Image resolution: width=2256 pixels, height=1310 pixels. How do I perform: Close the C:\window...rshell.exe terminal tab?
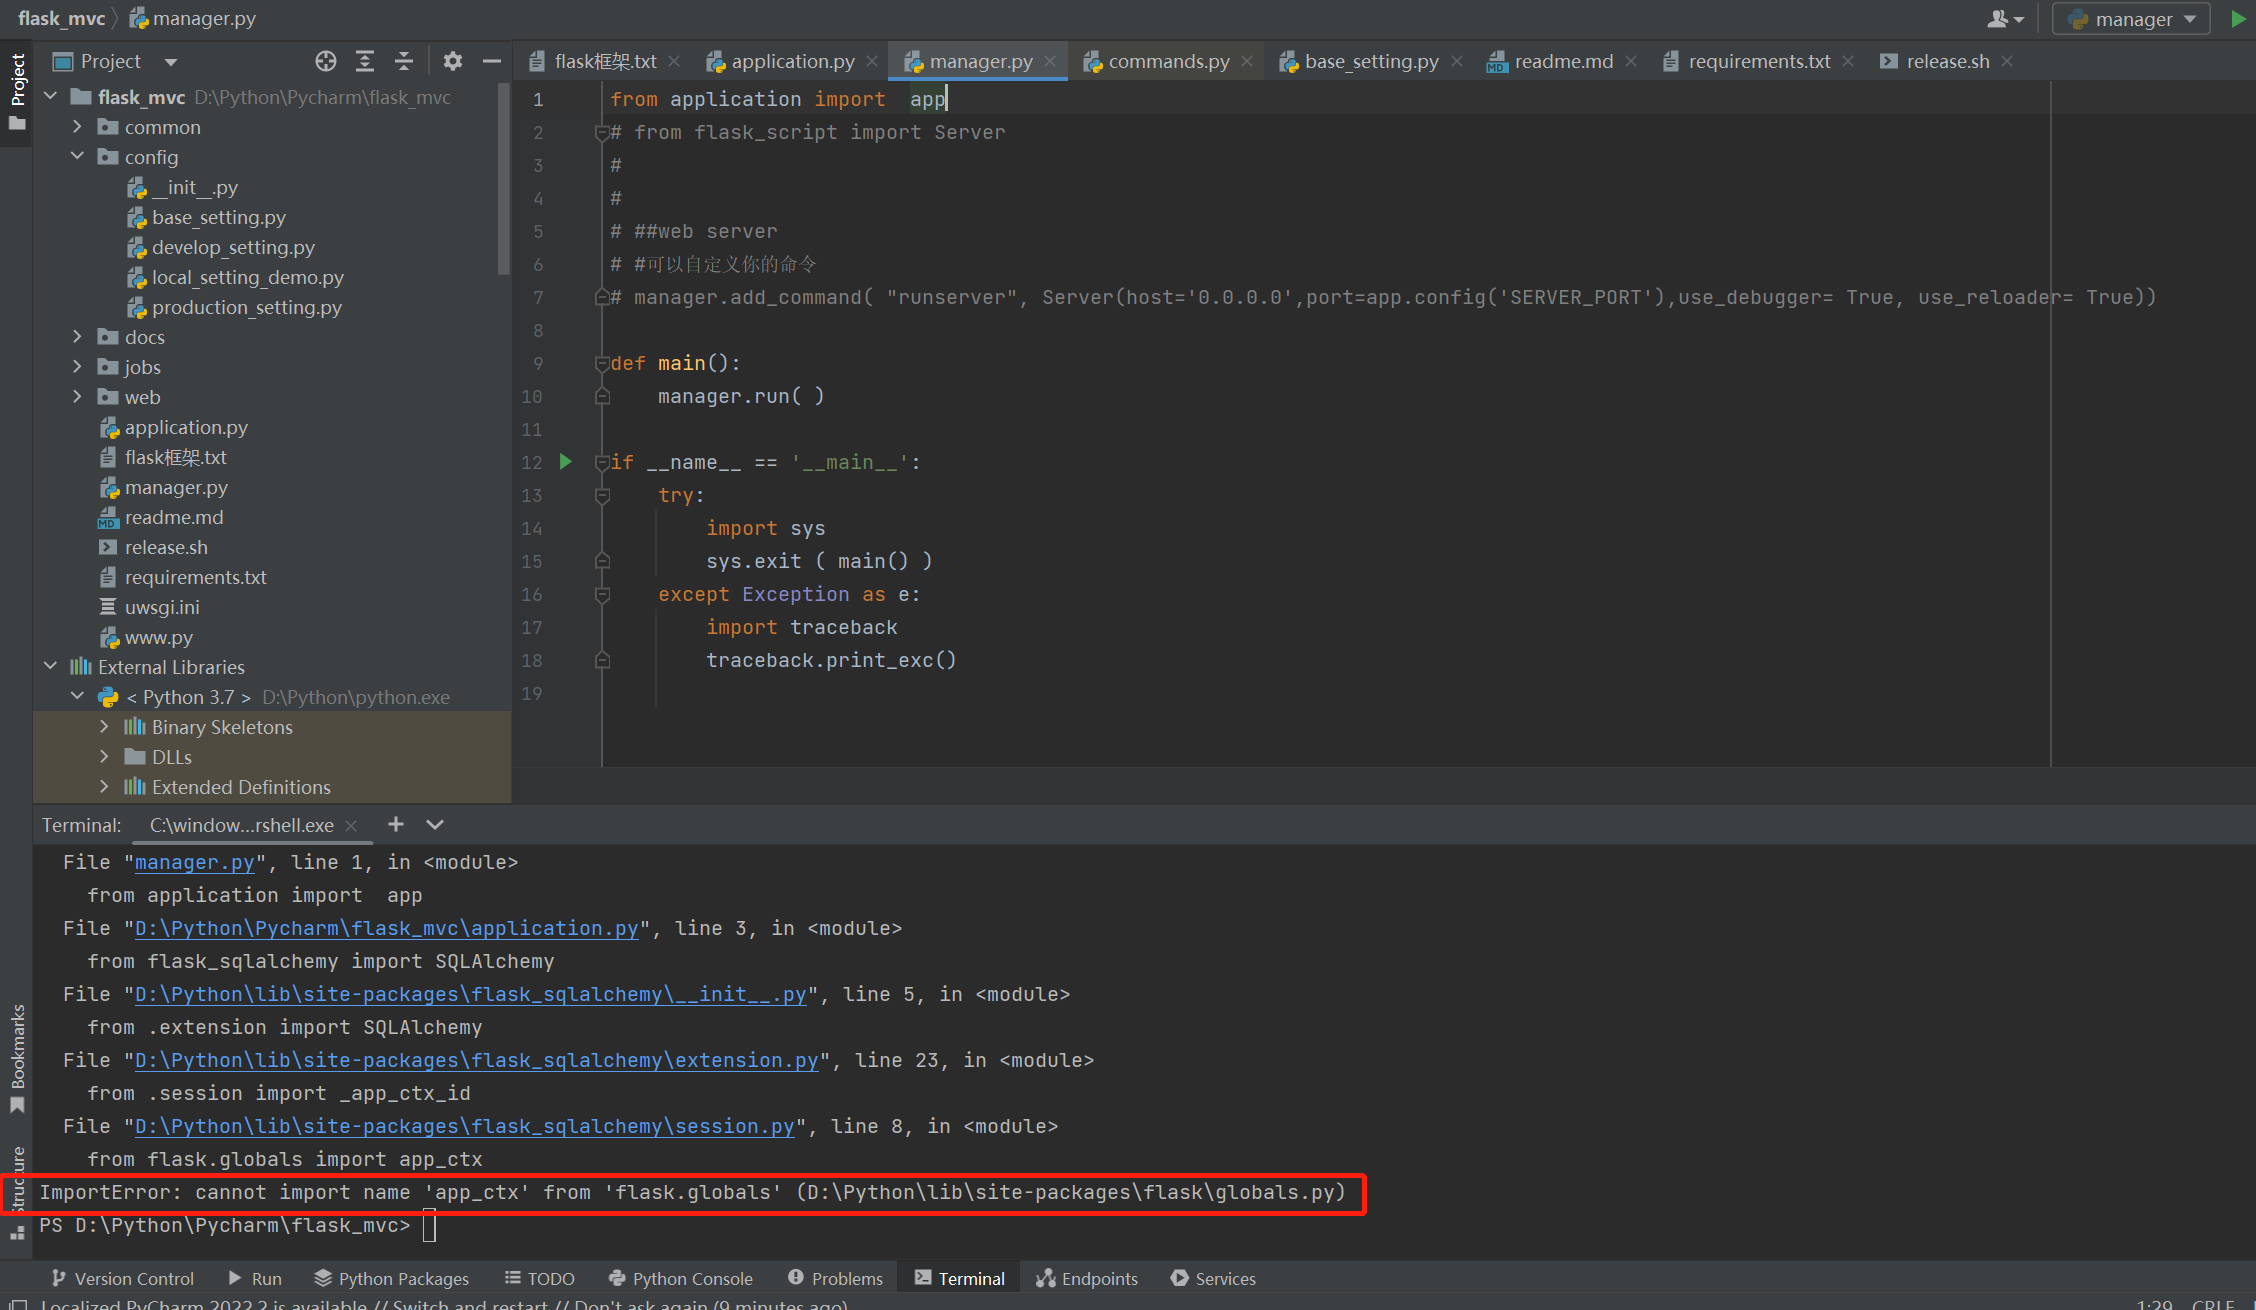351,825
